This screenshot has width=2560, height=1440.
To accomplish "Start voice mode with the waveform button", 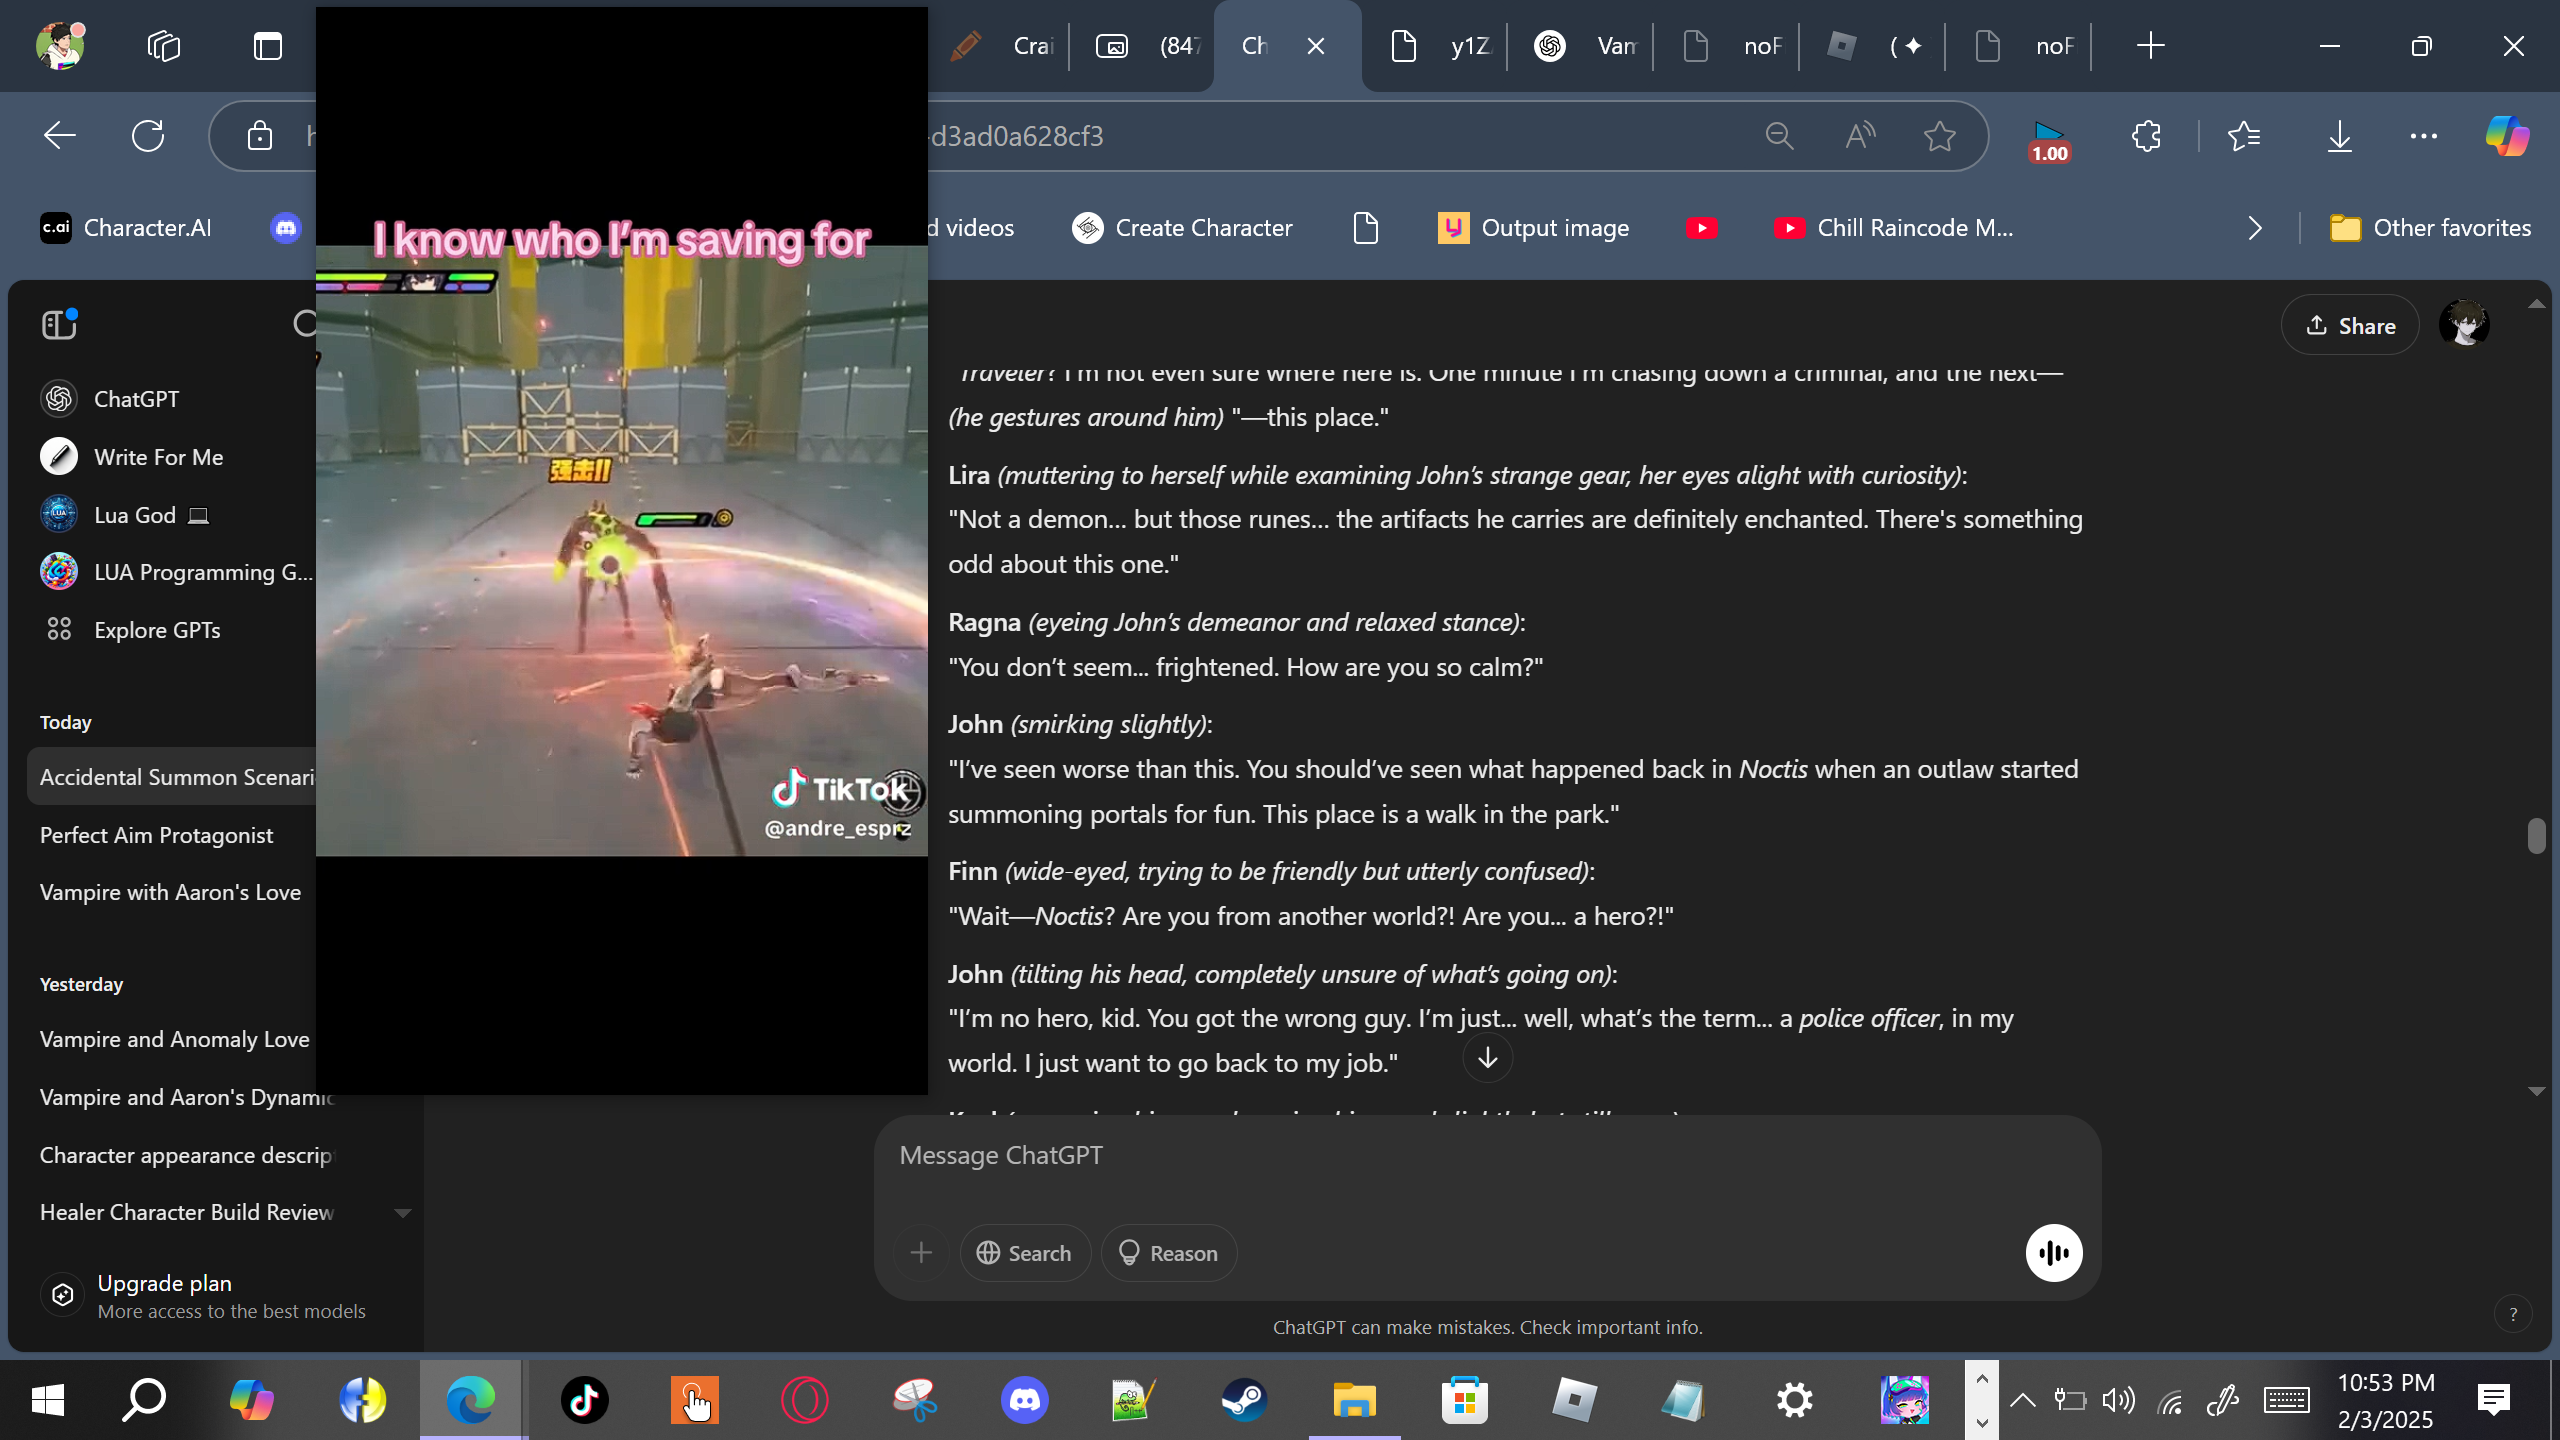I will (x=2054, y=1253).
